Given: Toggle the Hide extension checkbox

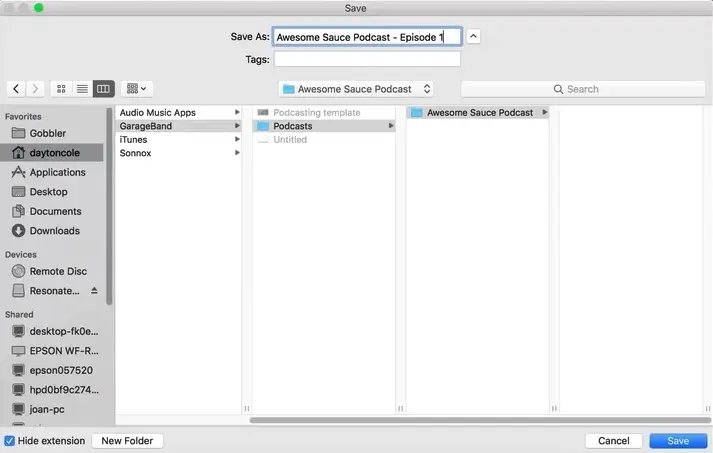Looking at the screenshot, I should point(10,441).
